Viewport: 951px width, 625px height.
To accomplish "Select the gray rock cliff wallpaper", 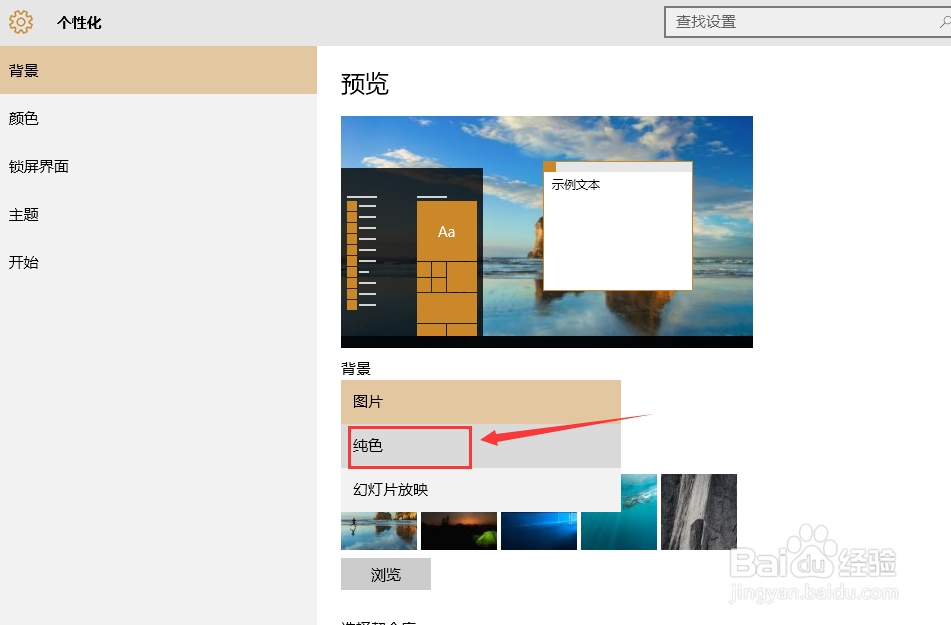I will pos(698,512).
